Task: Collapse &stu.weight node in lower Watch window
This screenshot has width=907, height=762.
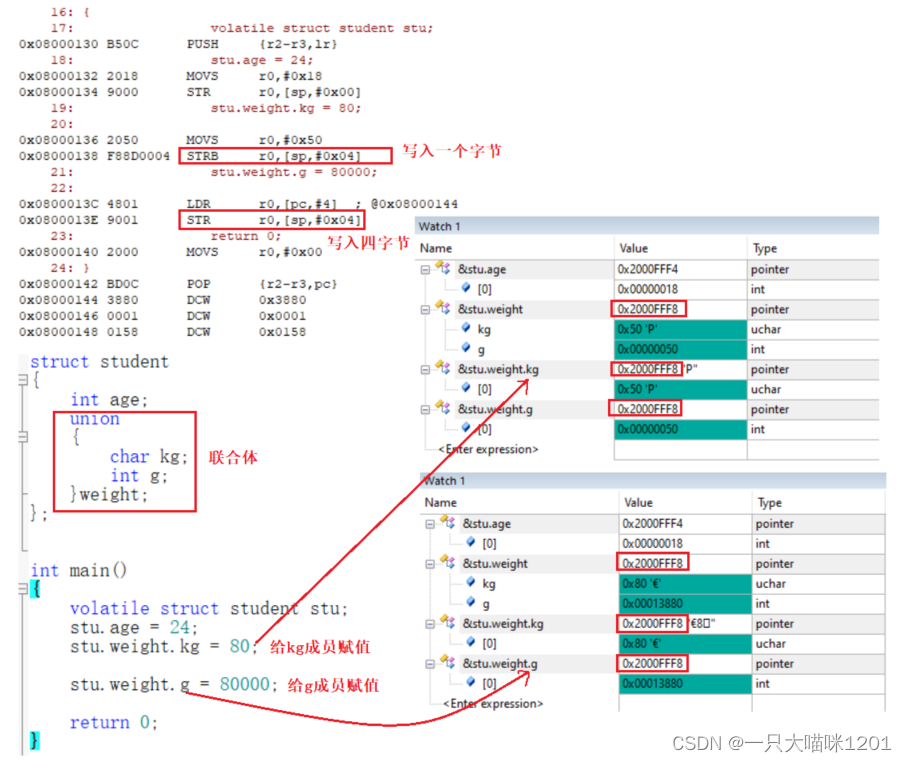Action: (x=431, y=563)
